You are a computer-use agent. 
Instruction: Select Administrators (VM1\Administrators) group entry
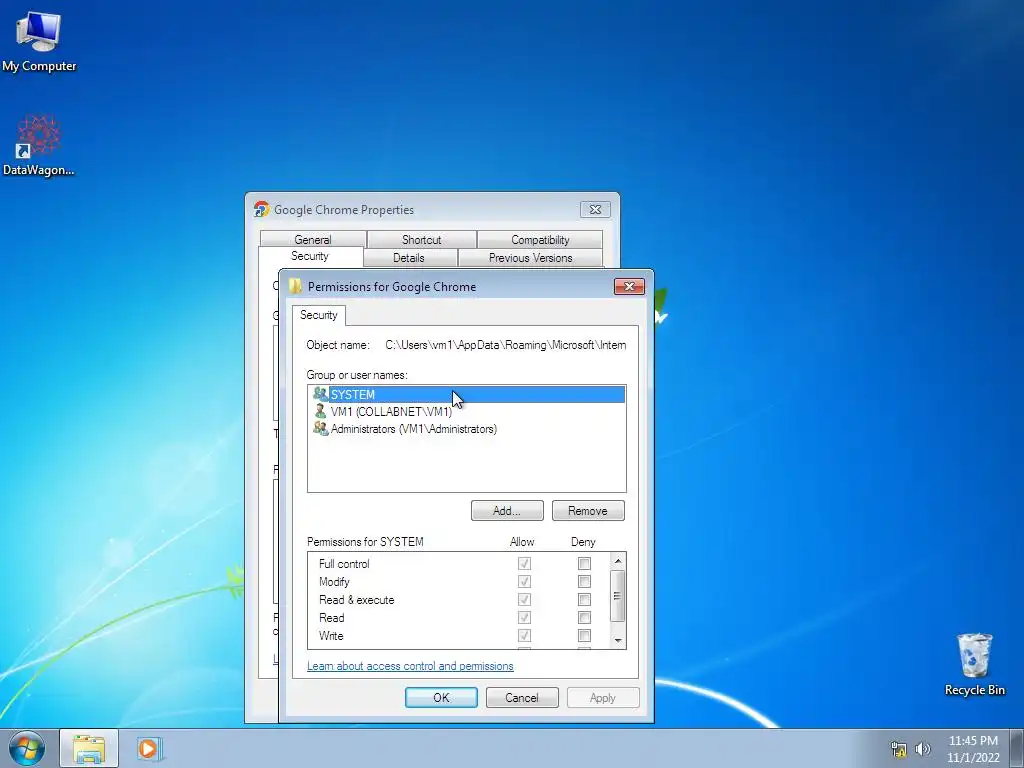pos(466,429)
